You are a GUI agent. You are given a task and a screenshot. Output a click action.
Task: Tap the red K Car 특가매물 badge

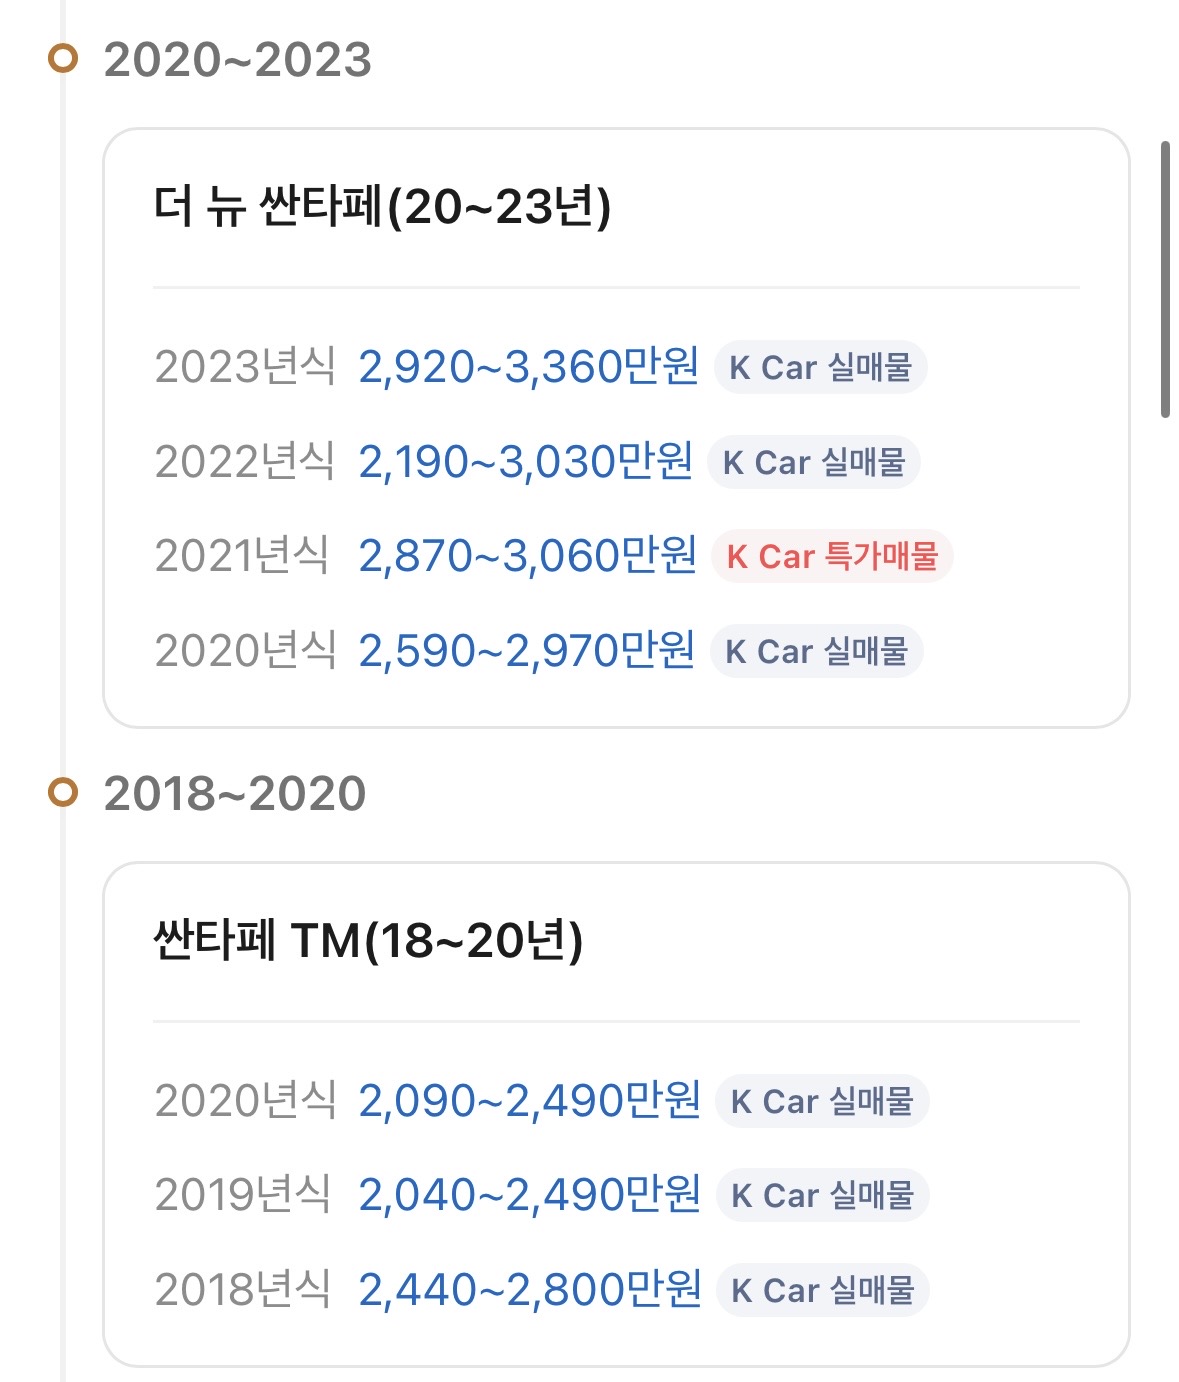832,556
